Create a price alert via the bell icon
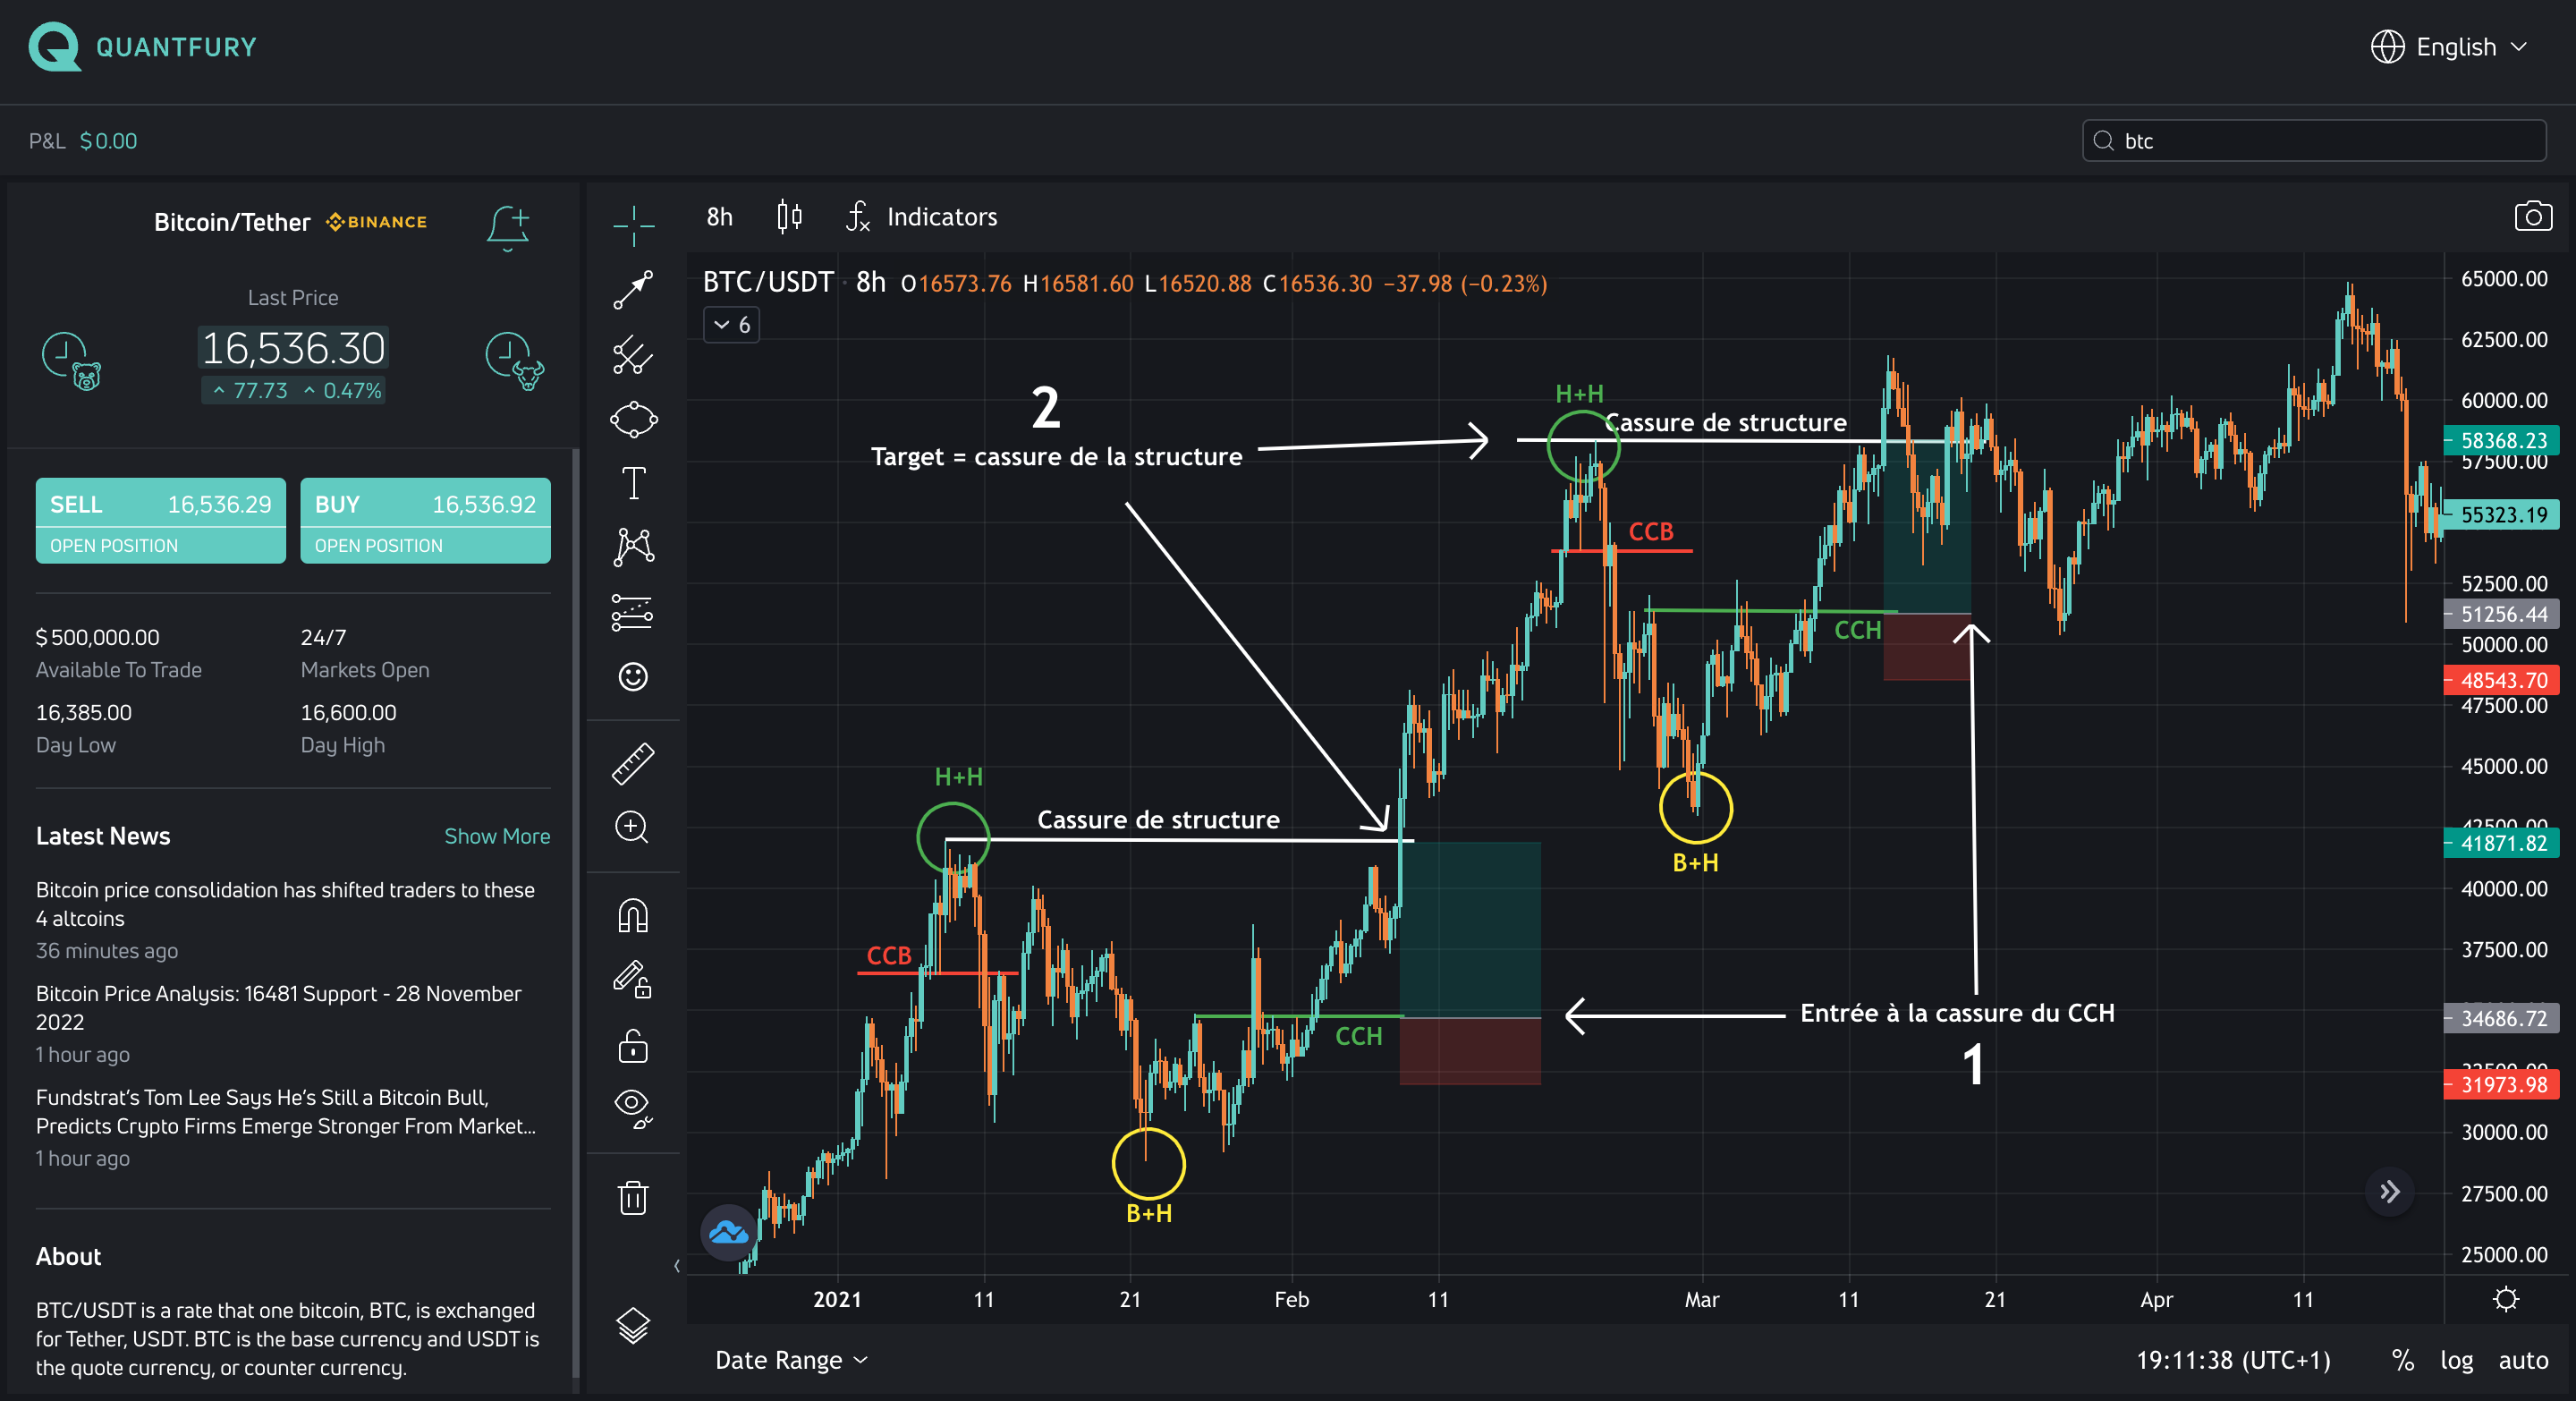The width and height of the screenshot is (2576, 1401). [x=508, y=227]
